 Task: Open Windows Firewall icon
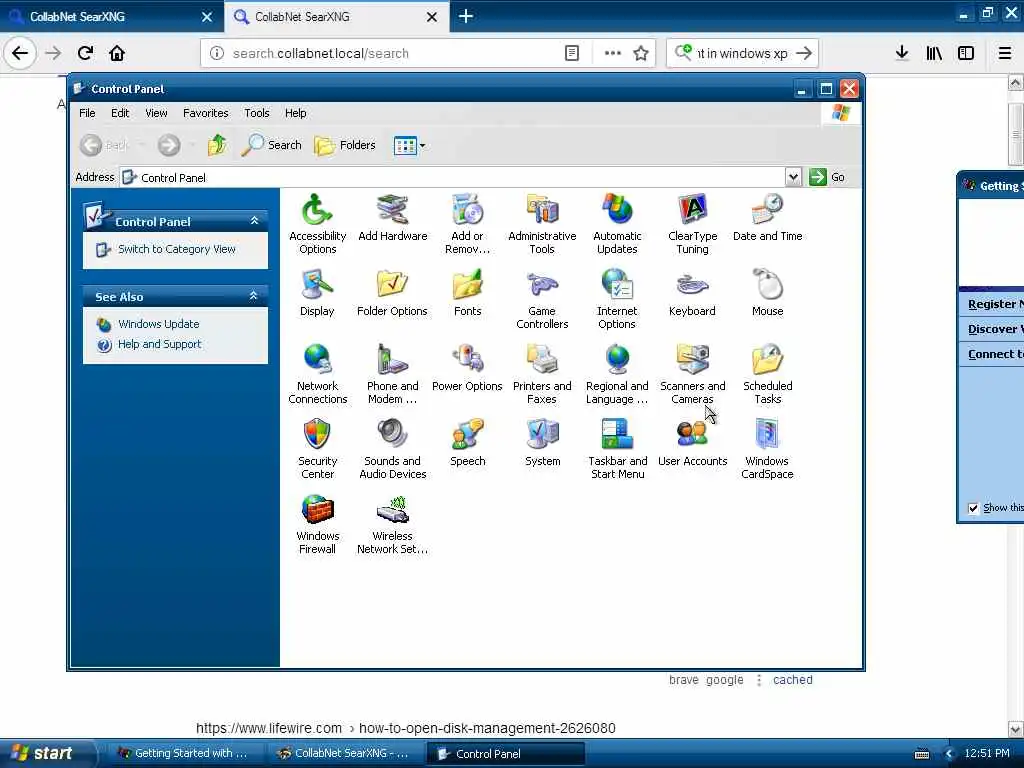(317, 524)
